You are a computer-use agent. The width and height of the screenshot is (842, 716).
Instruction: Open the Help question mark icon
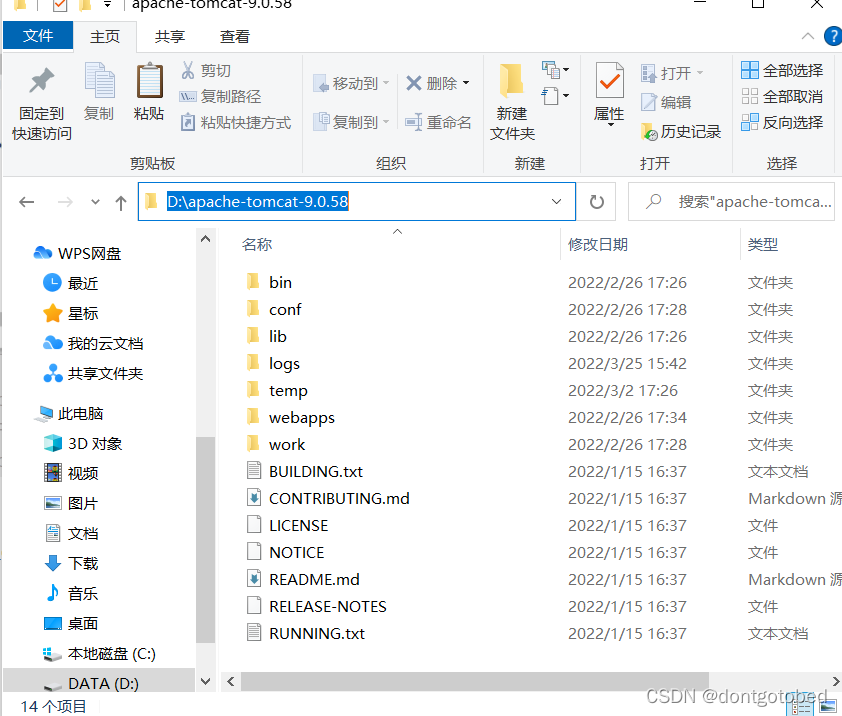pyautogui.click(x=833, y=37)
